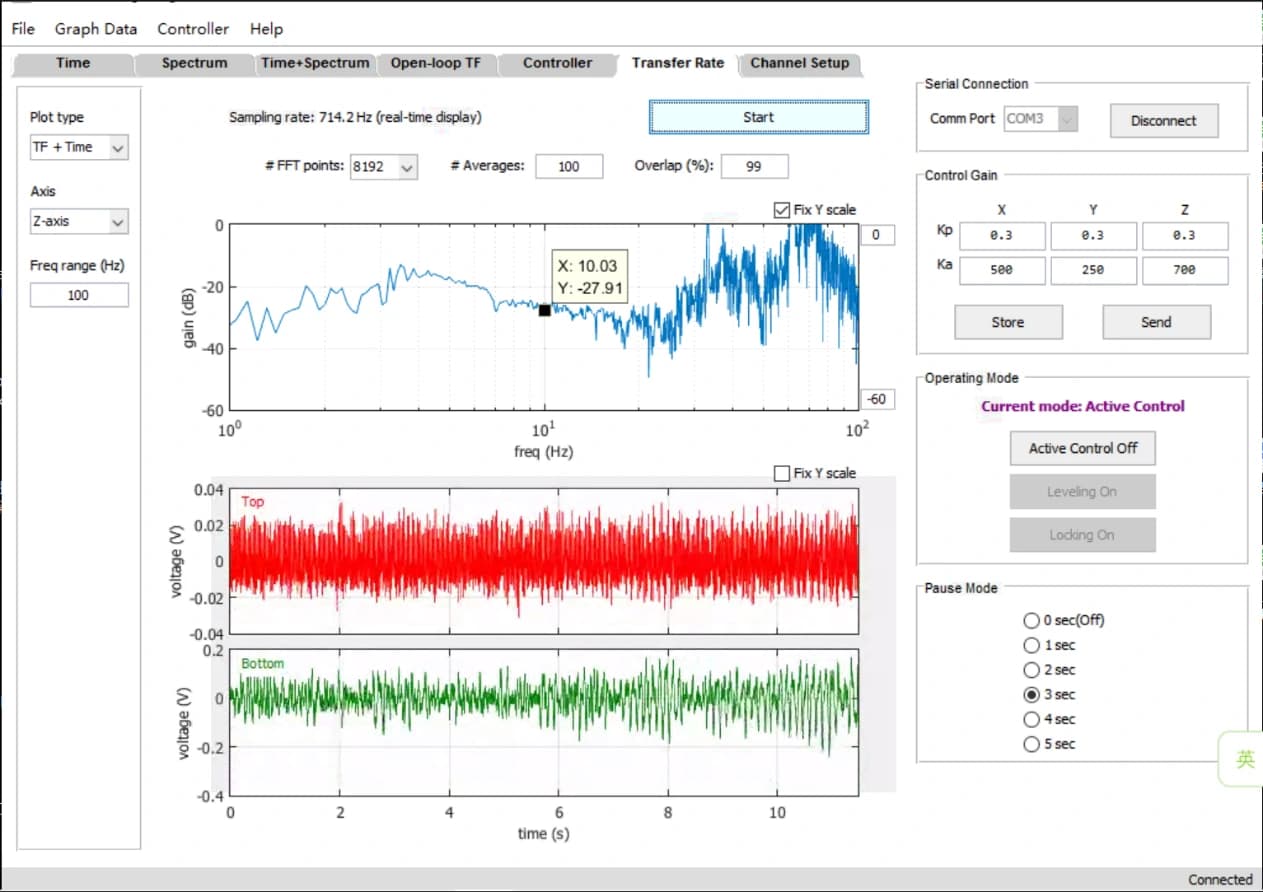Click the Ka Z field showing 700

point(1185,270)
